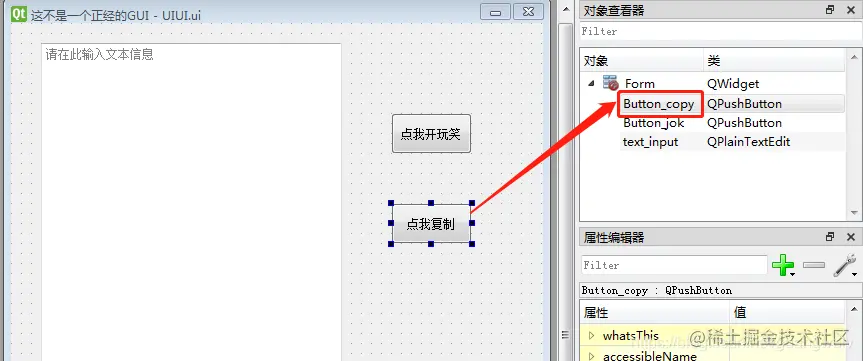Open property editor wrench configuration icon
This screenshot has height=361, width=863.
pos(844,265)
